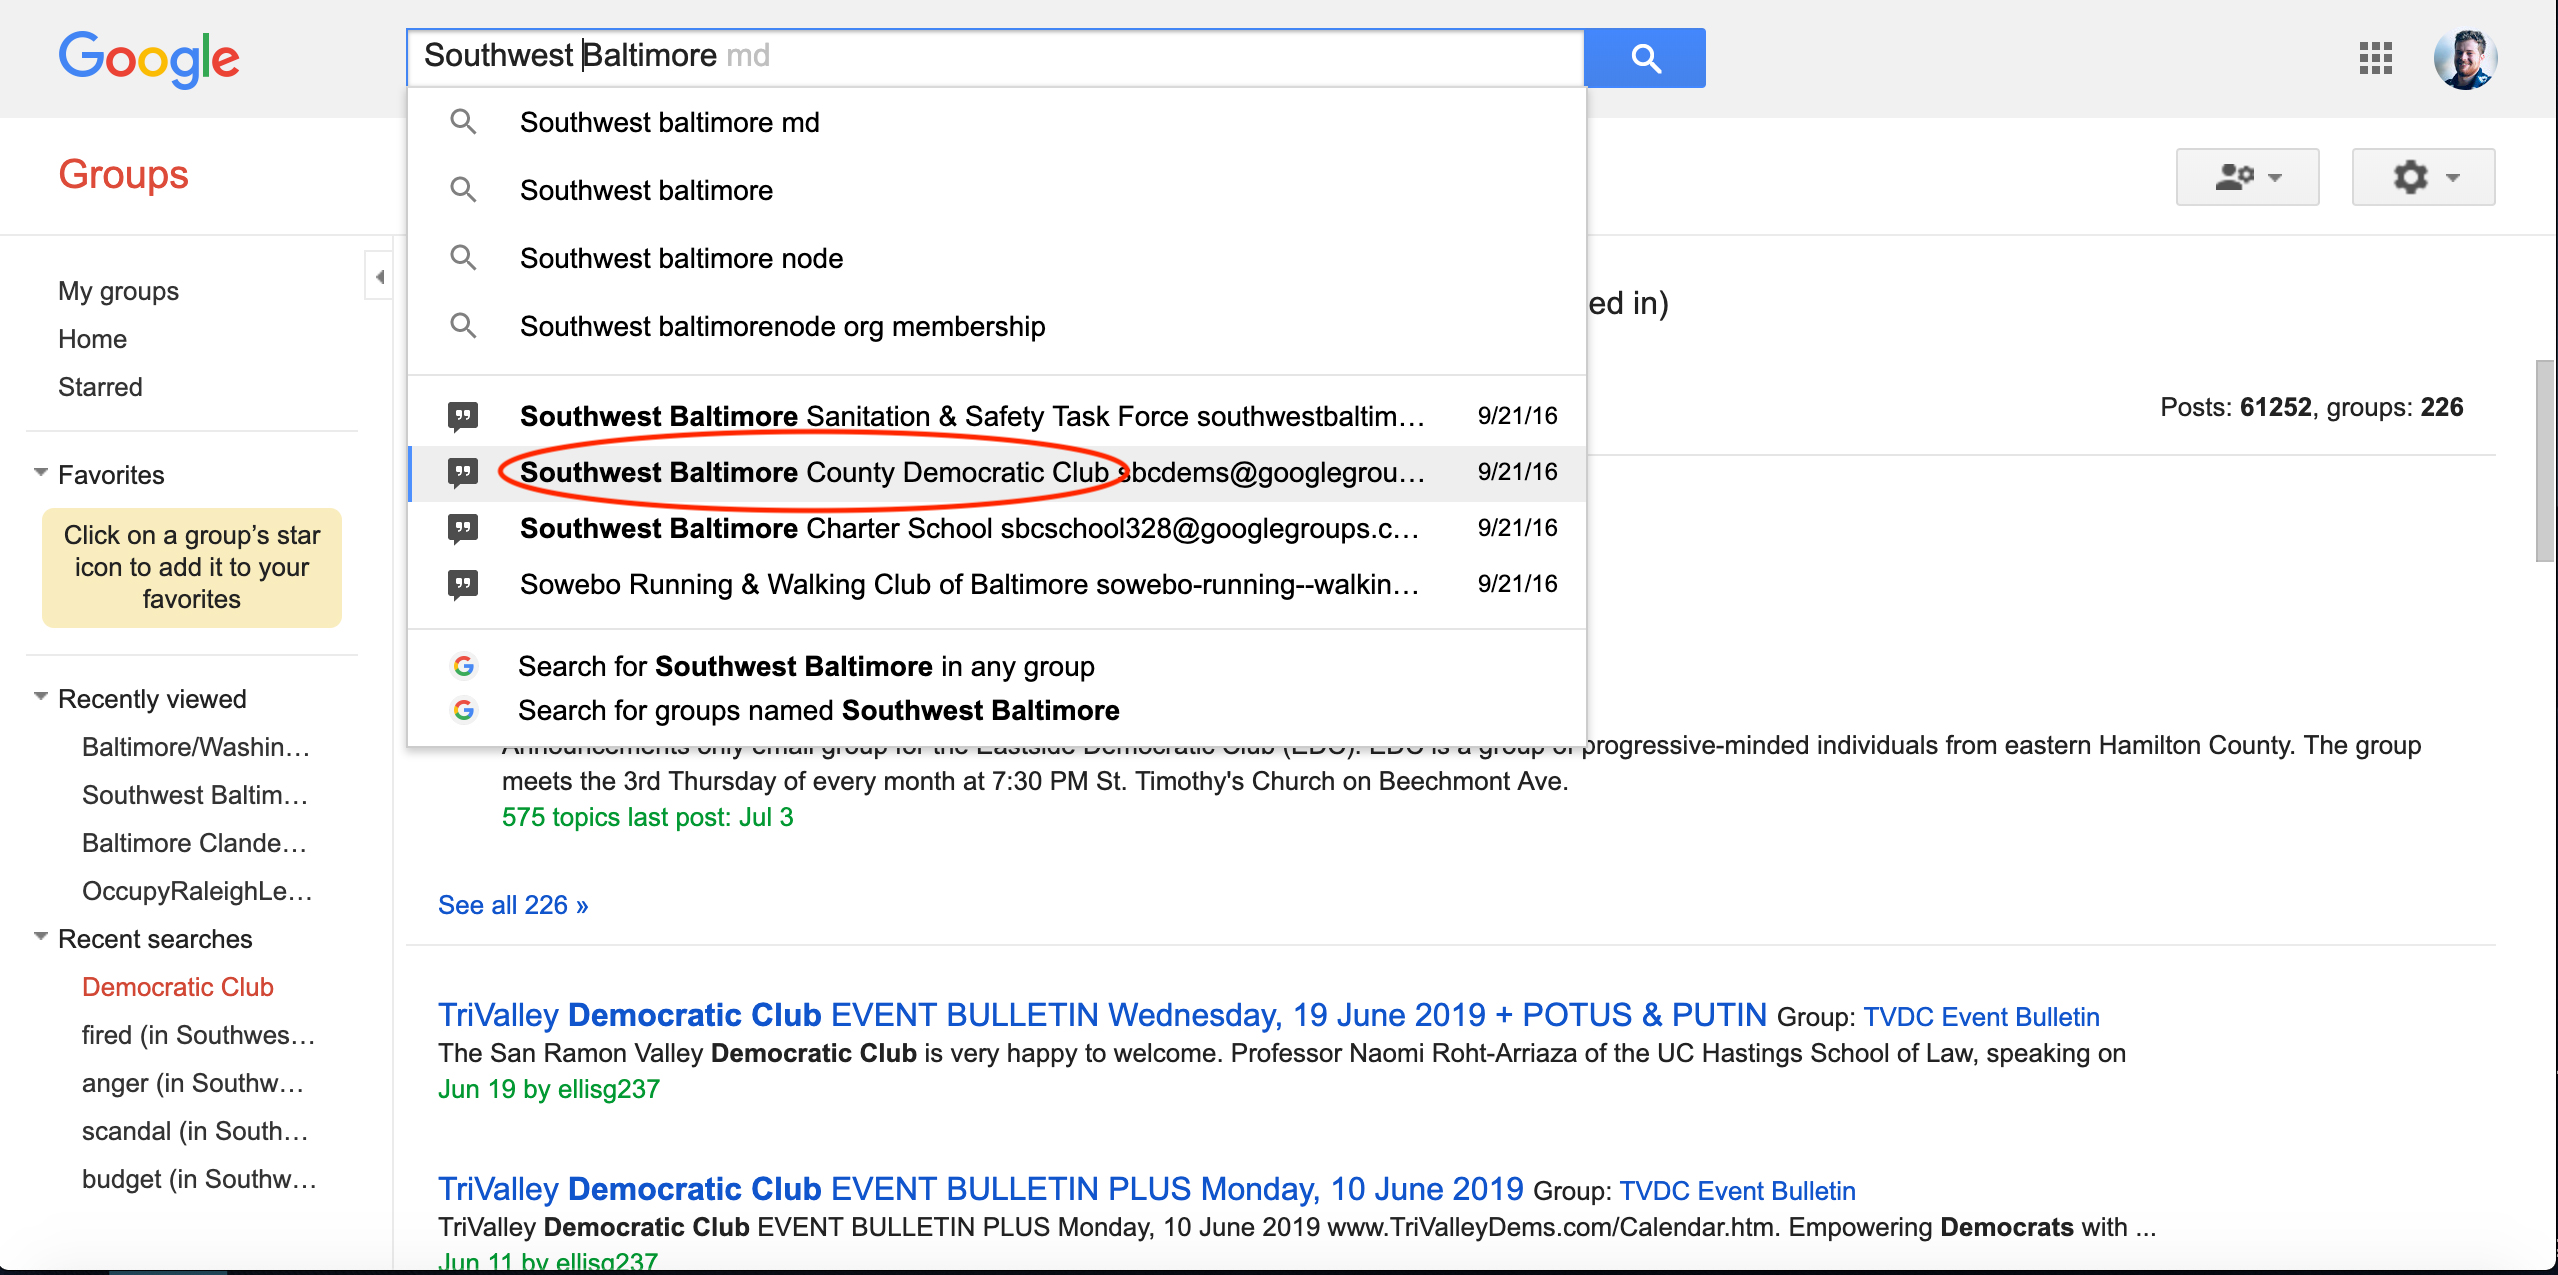The width and height of the screenshot is (2558, 1275).
Task: Click 'See all 226 »' link
Action: pos(513,905)
